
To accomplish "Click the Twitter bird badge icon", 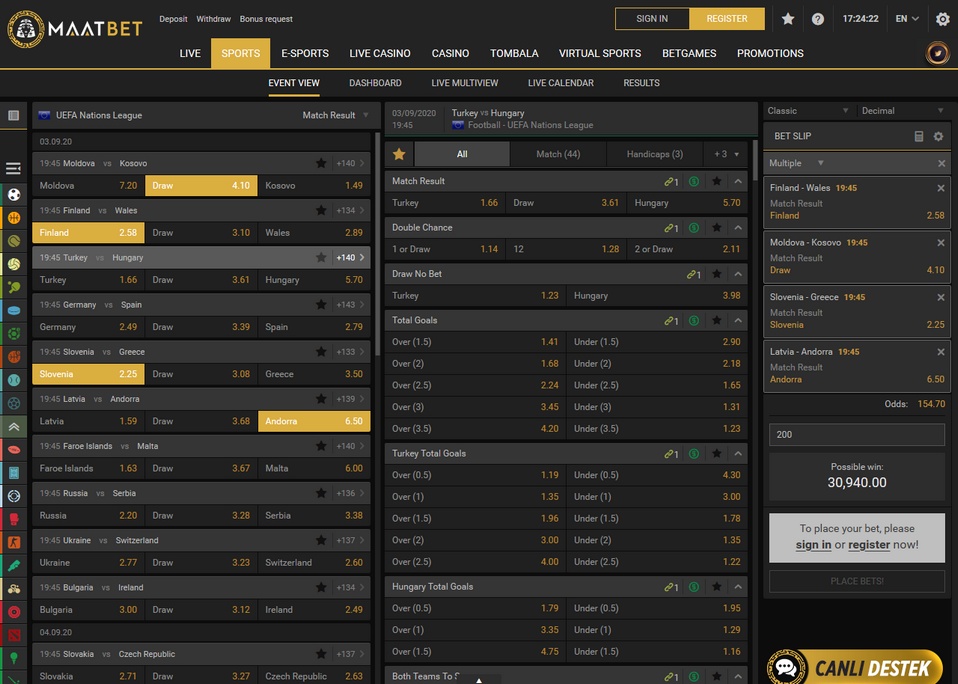I will pyautogui.click(x=937, y=53).
